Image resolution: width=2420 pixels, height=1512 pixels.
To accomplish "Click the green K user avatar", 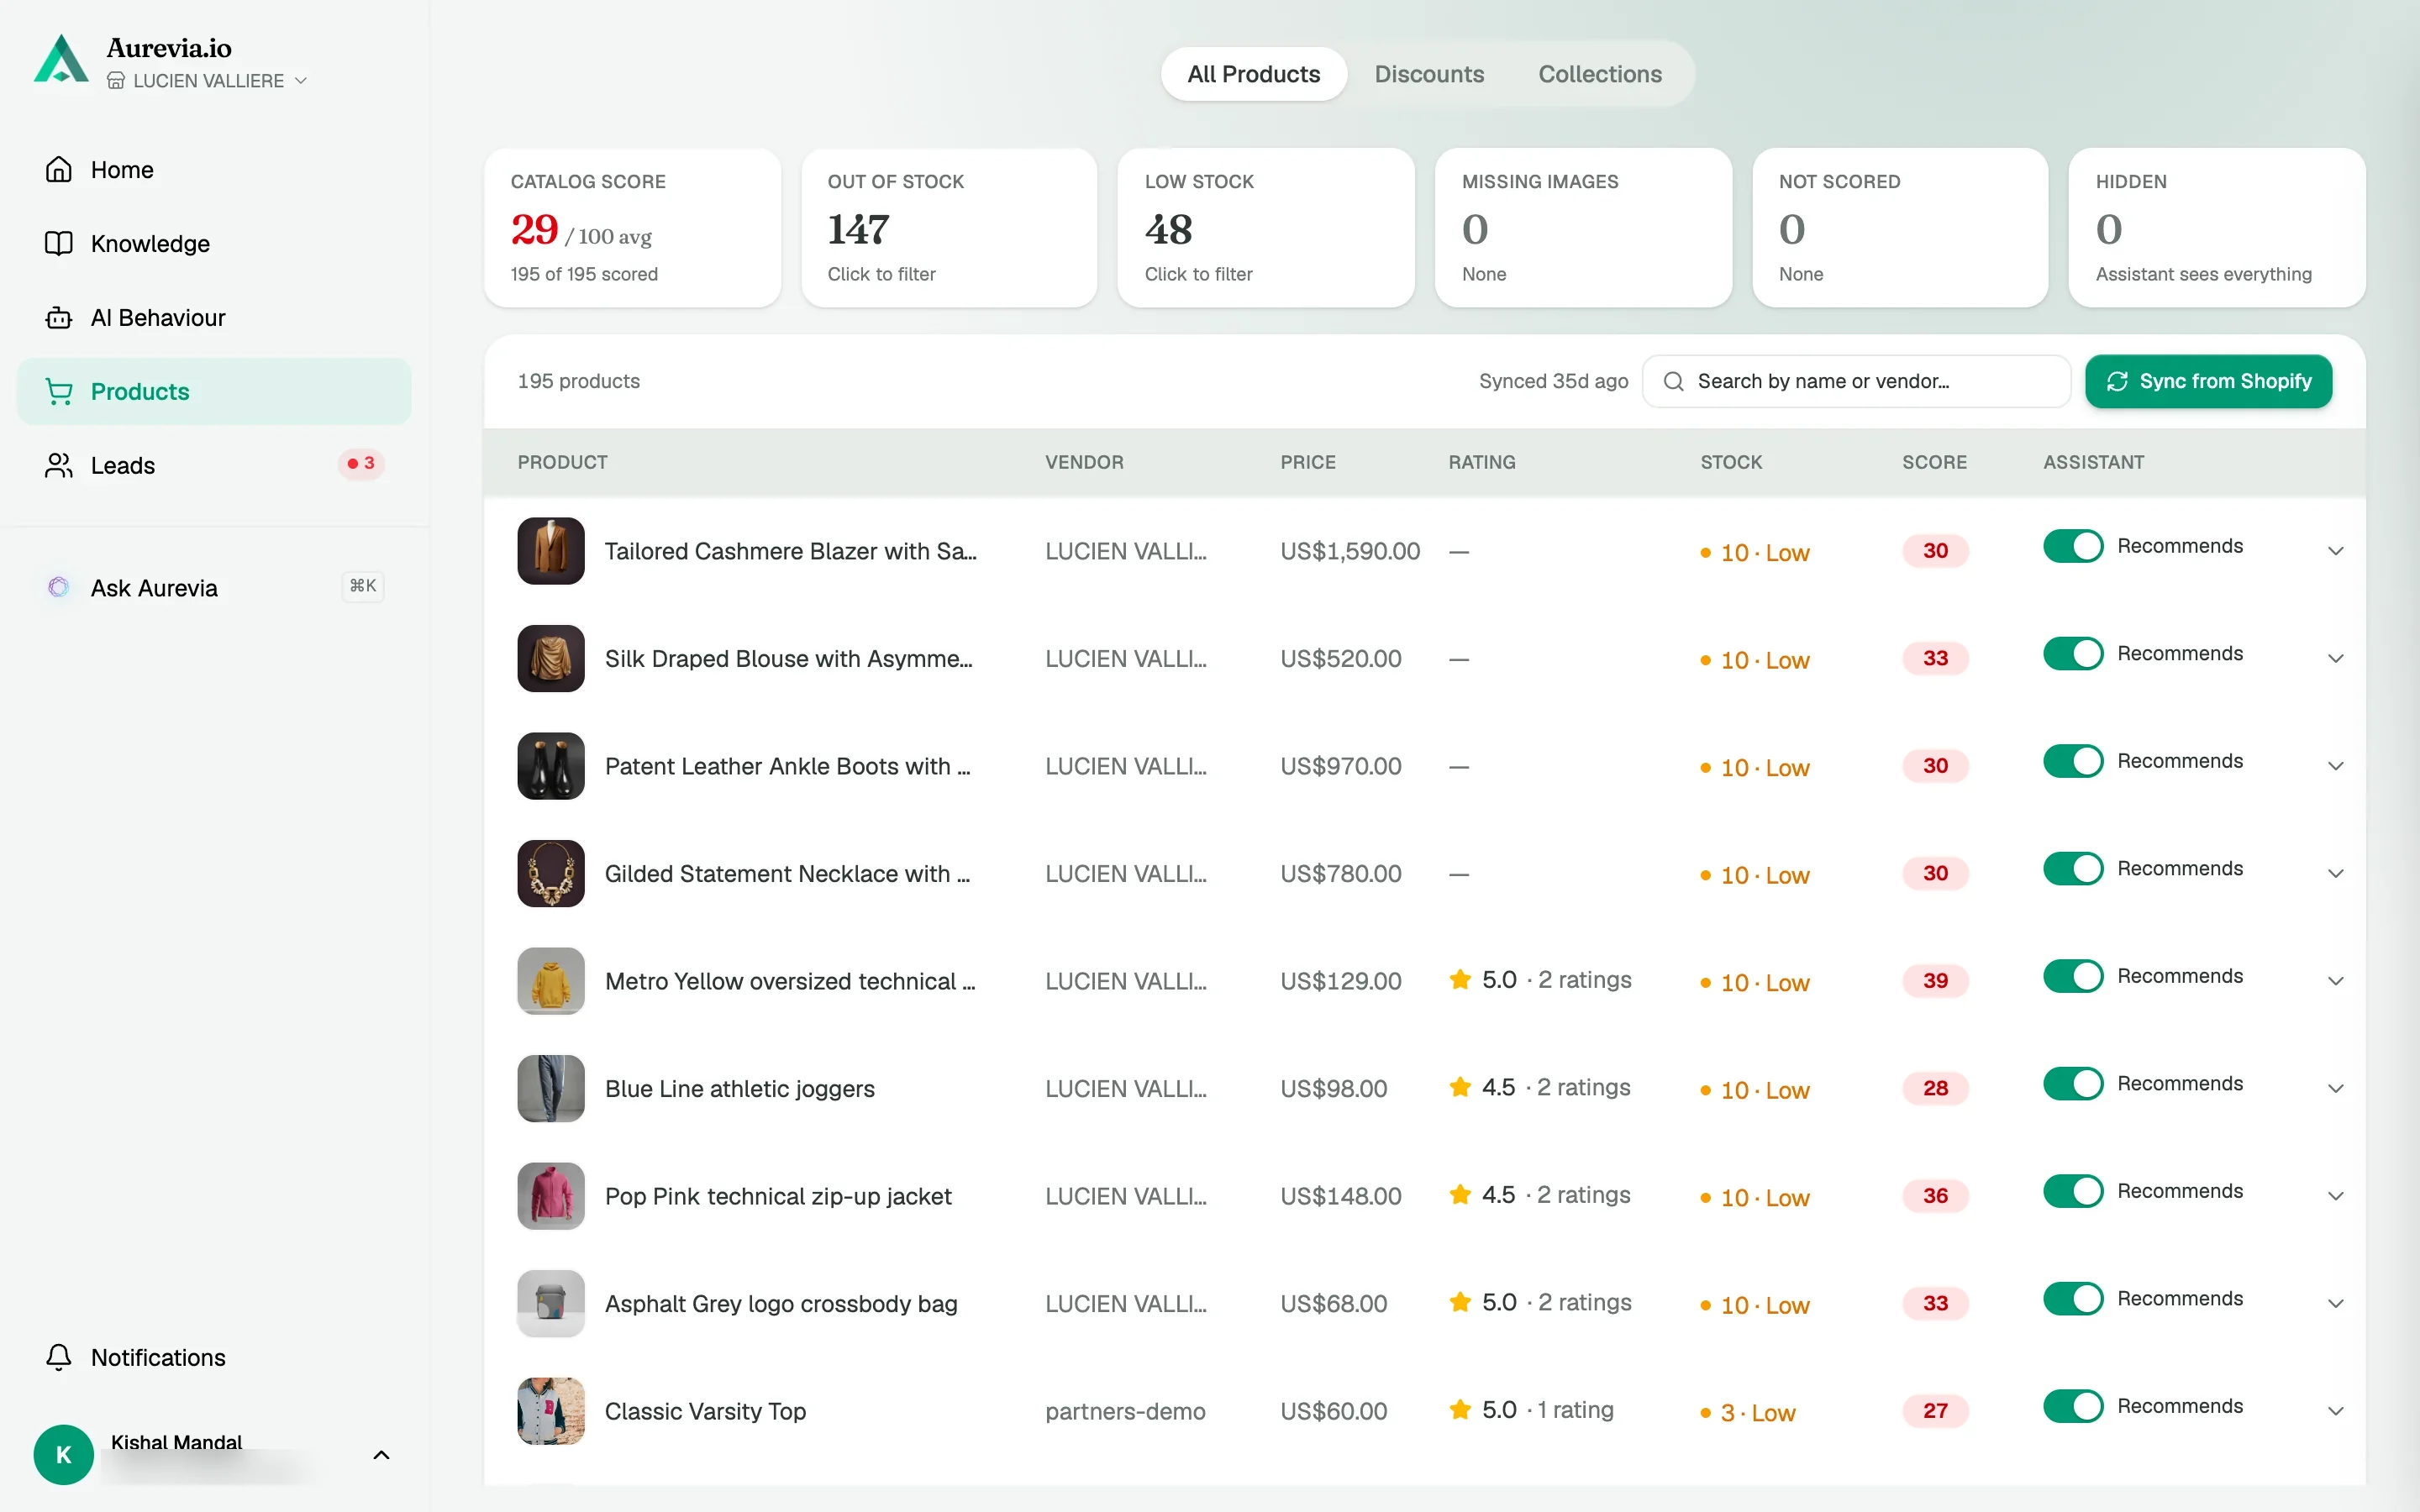I will 63,1454.
